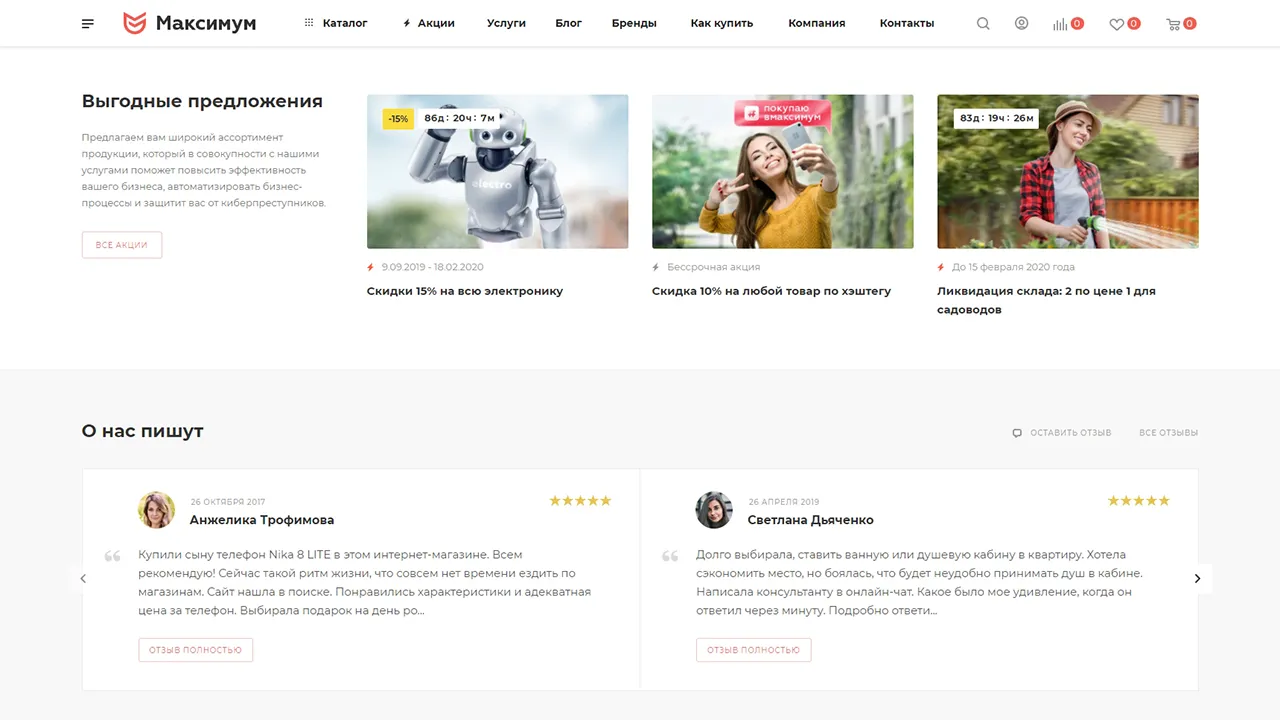Viewport: 1280px width, 720px height.
Task: Show next review with right arrow
Action: [x=1198, y=578]
